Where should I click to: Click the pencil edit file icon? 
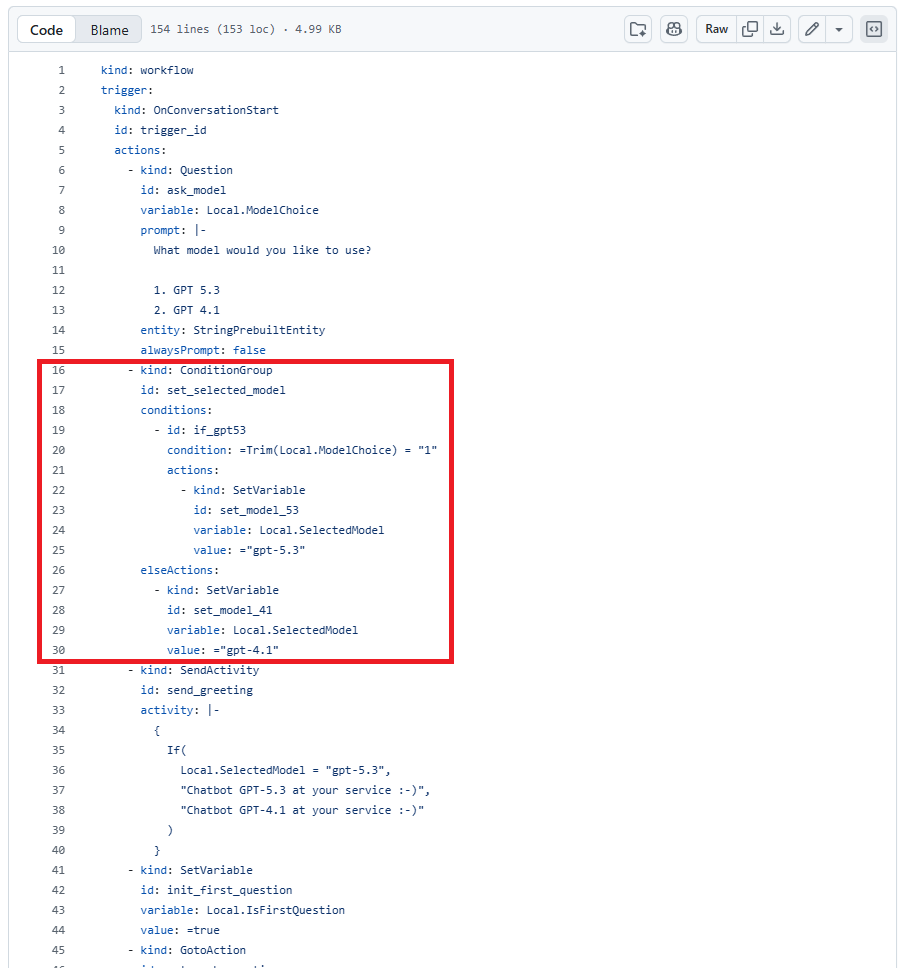point(812,29)
